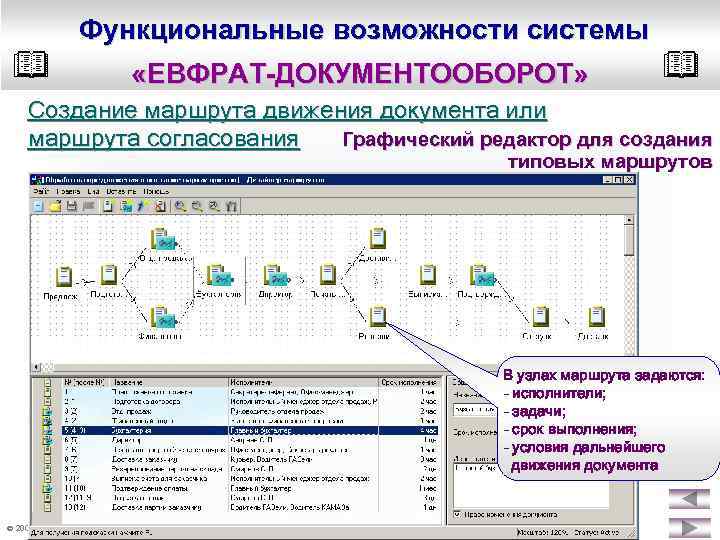Open the Вставить menu
Screen dimensions: 720x540
[x=121, y=191]
